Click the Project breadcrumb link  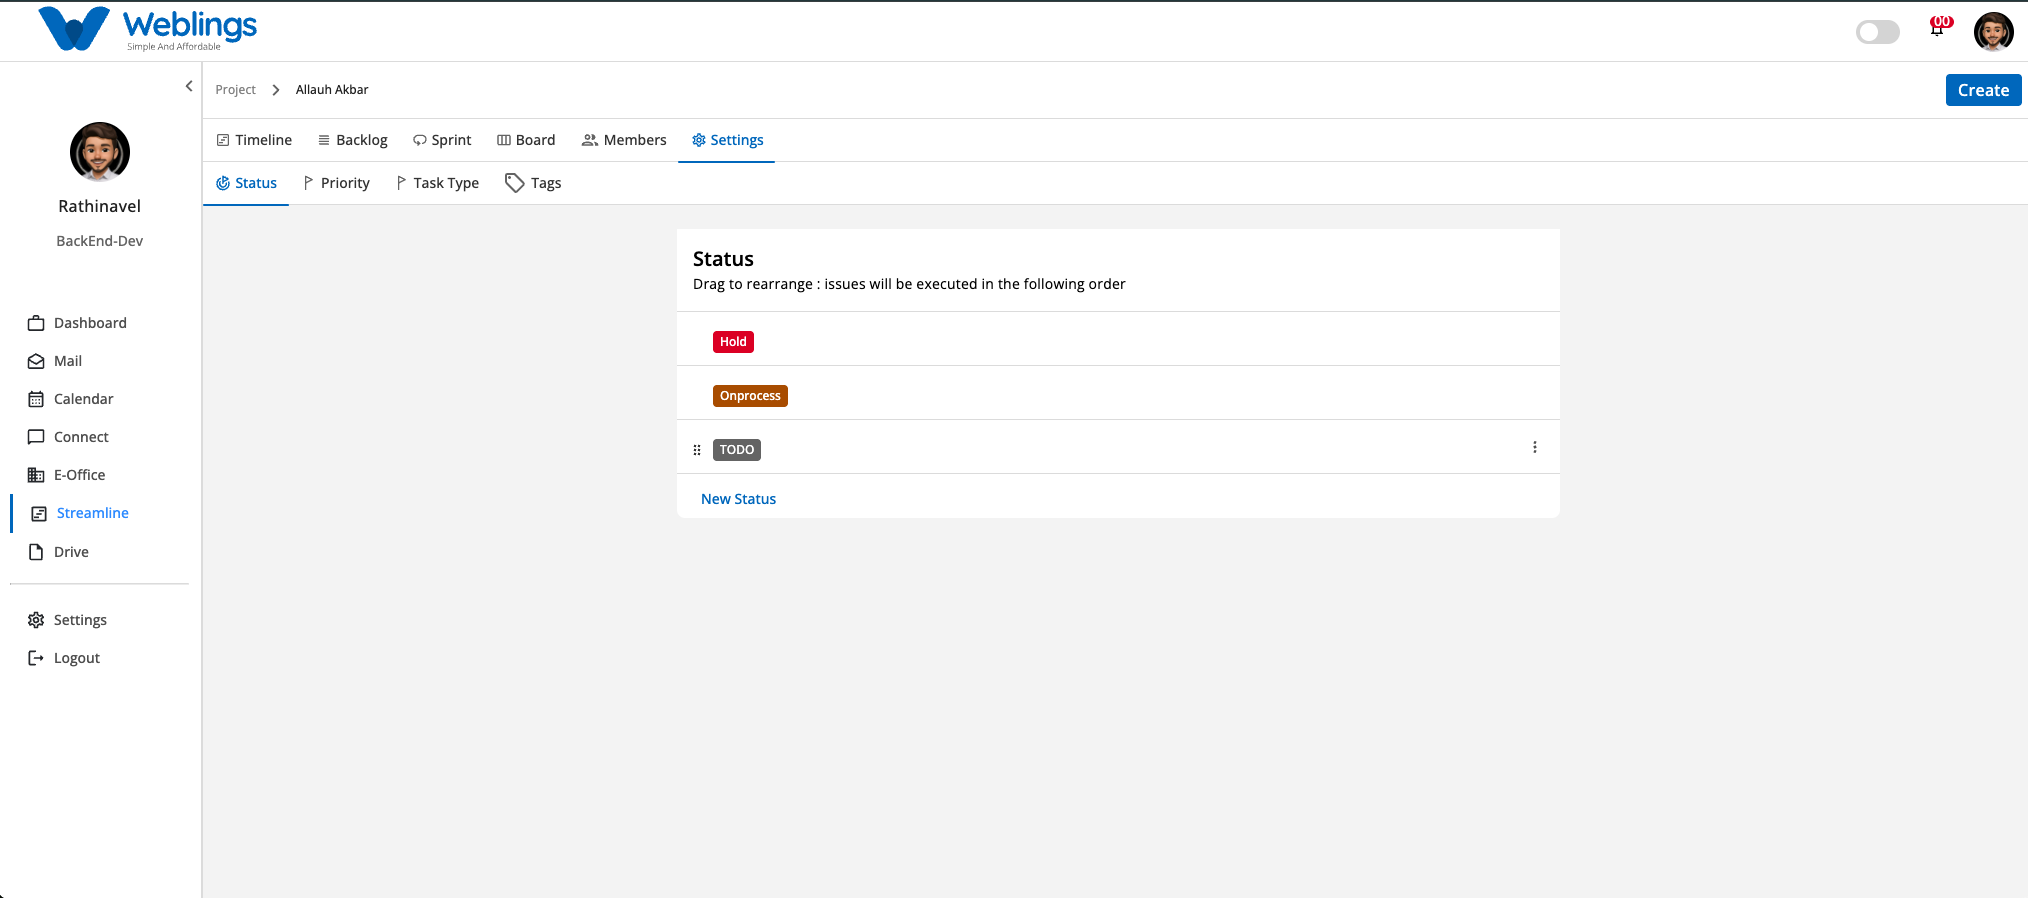pyautogui.click(x=235, y=90)
